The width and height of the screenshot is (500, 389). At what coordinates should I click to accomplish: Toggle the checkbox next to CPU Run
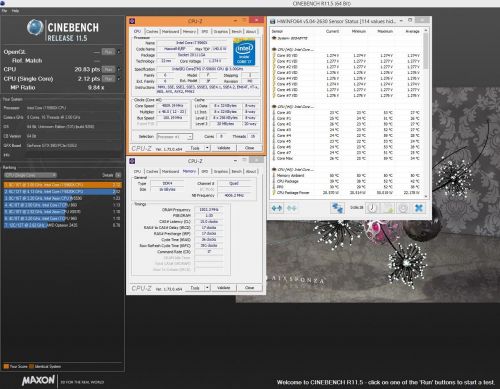[x=119, y=69]
